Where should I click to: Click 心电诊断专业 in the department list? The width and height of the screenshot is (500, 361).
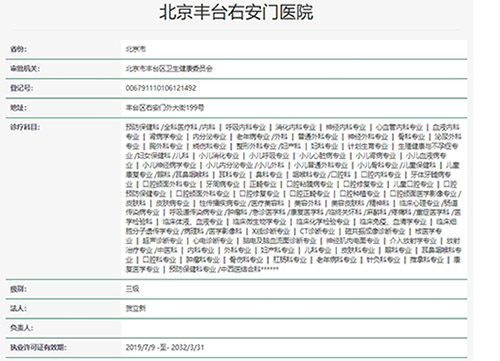[x=213, y=241]
